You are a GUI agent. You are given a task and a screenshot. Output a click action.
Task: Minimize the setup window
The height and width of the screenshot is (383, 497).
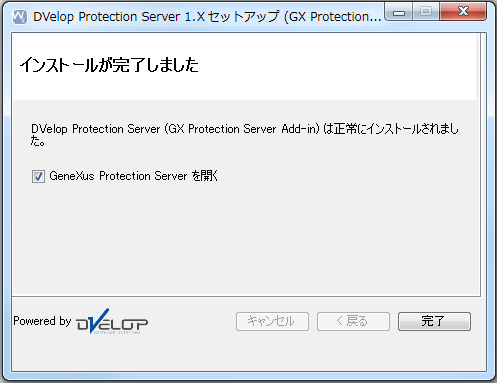coord(399,12)
